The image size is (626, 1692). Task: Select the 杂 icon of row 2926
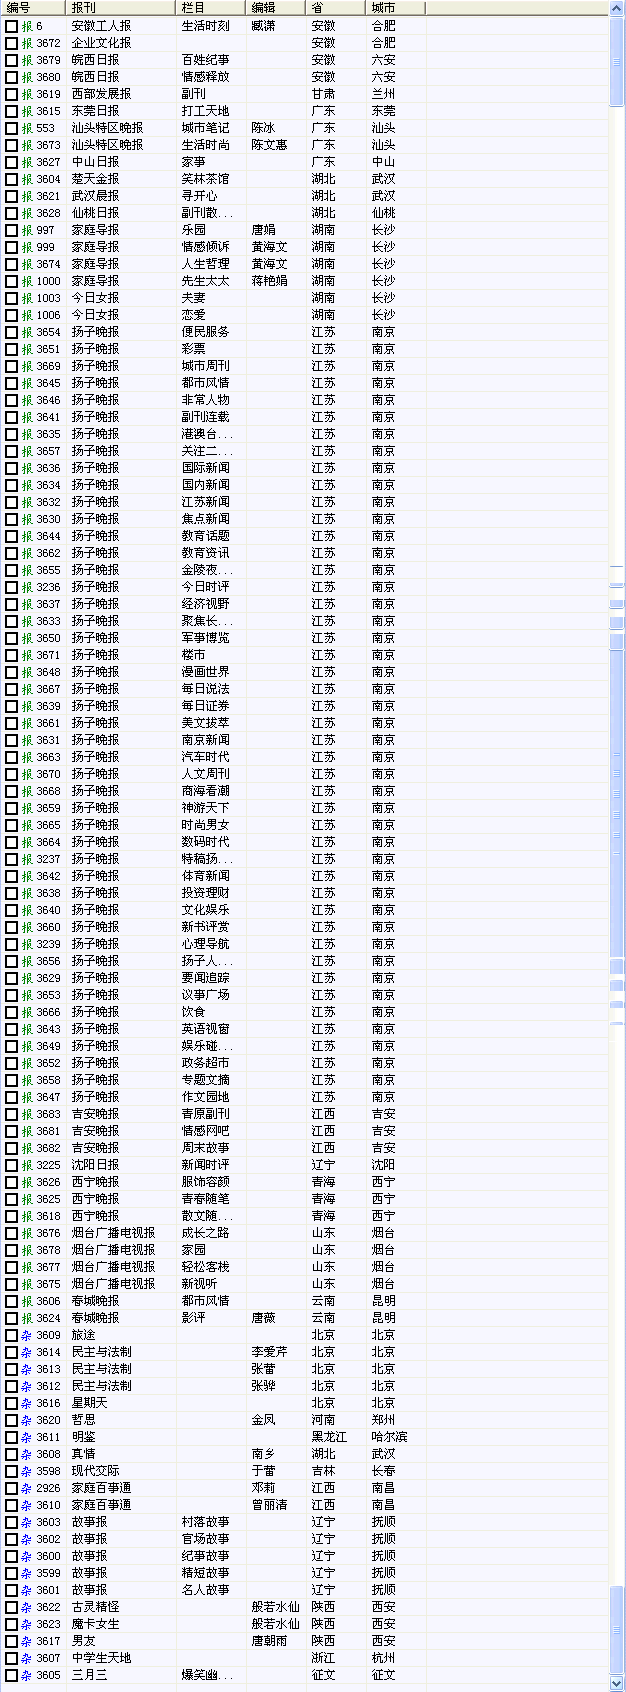pyautogui.click(x=27, y=1488)
